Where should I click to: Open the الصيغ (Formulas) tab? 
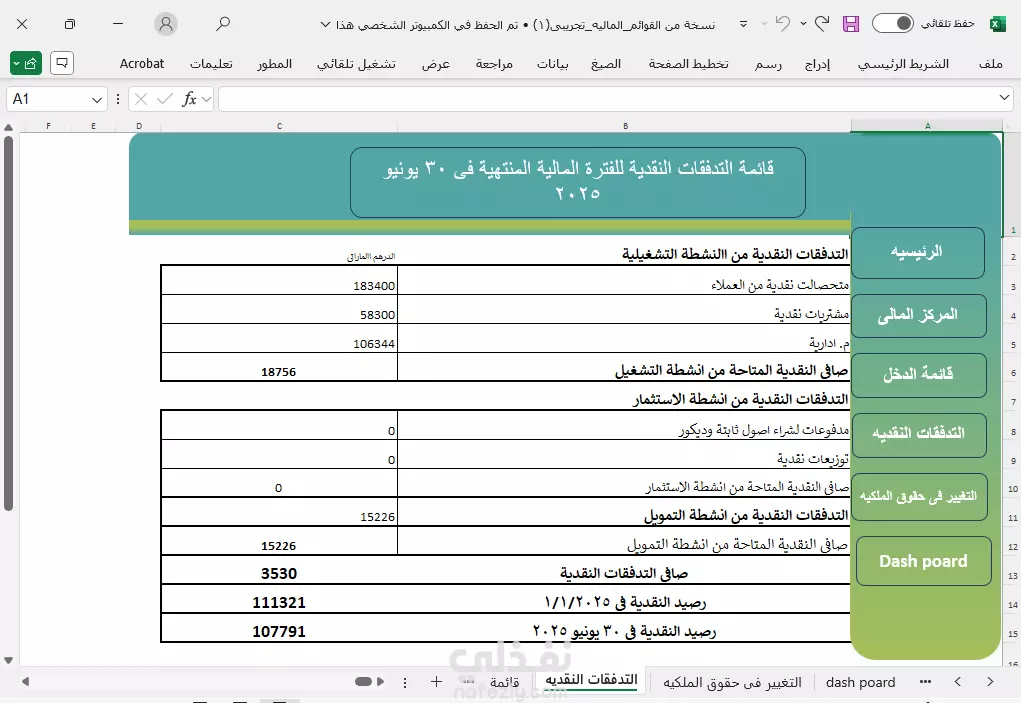(606, 64)
